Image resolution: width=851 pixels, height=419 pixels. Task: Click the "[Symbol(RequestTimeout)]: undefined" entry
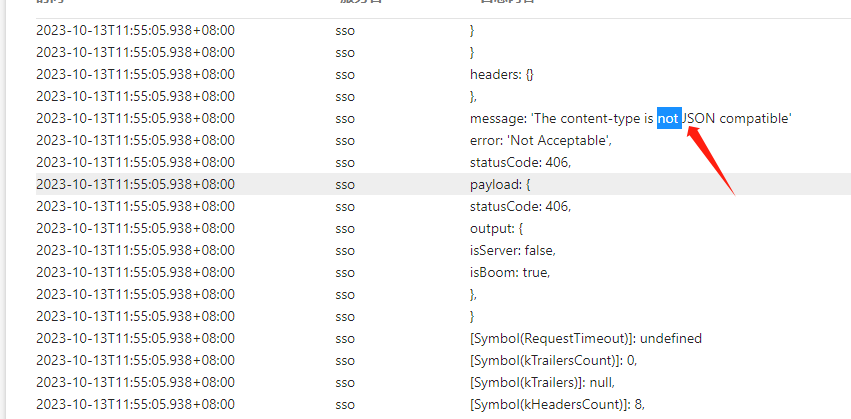click(x=585, y=339)
